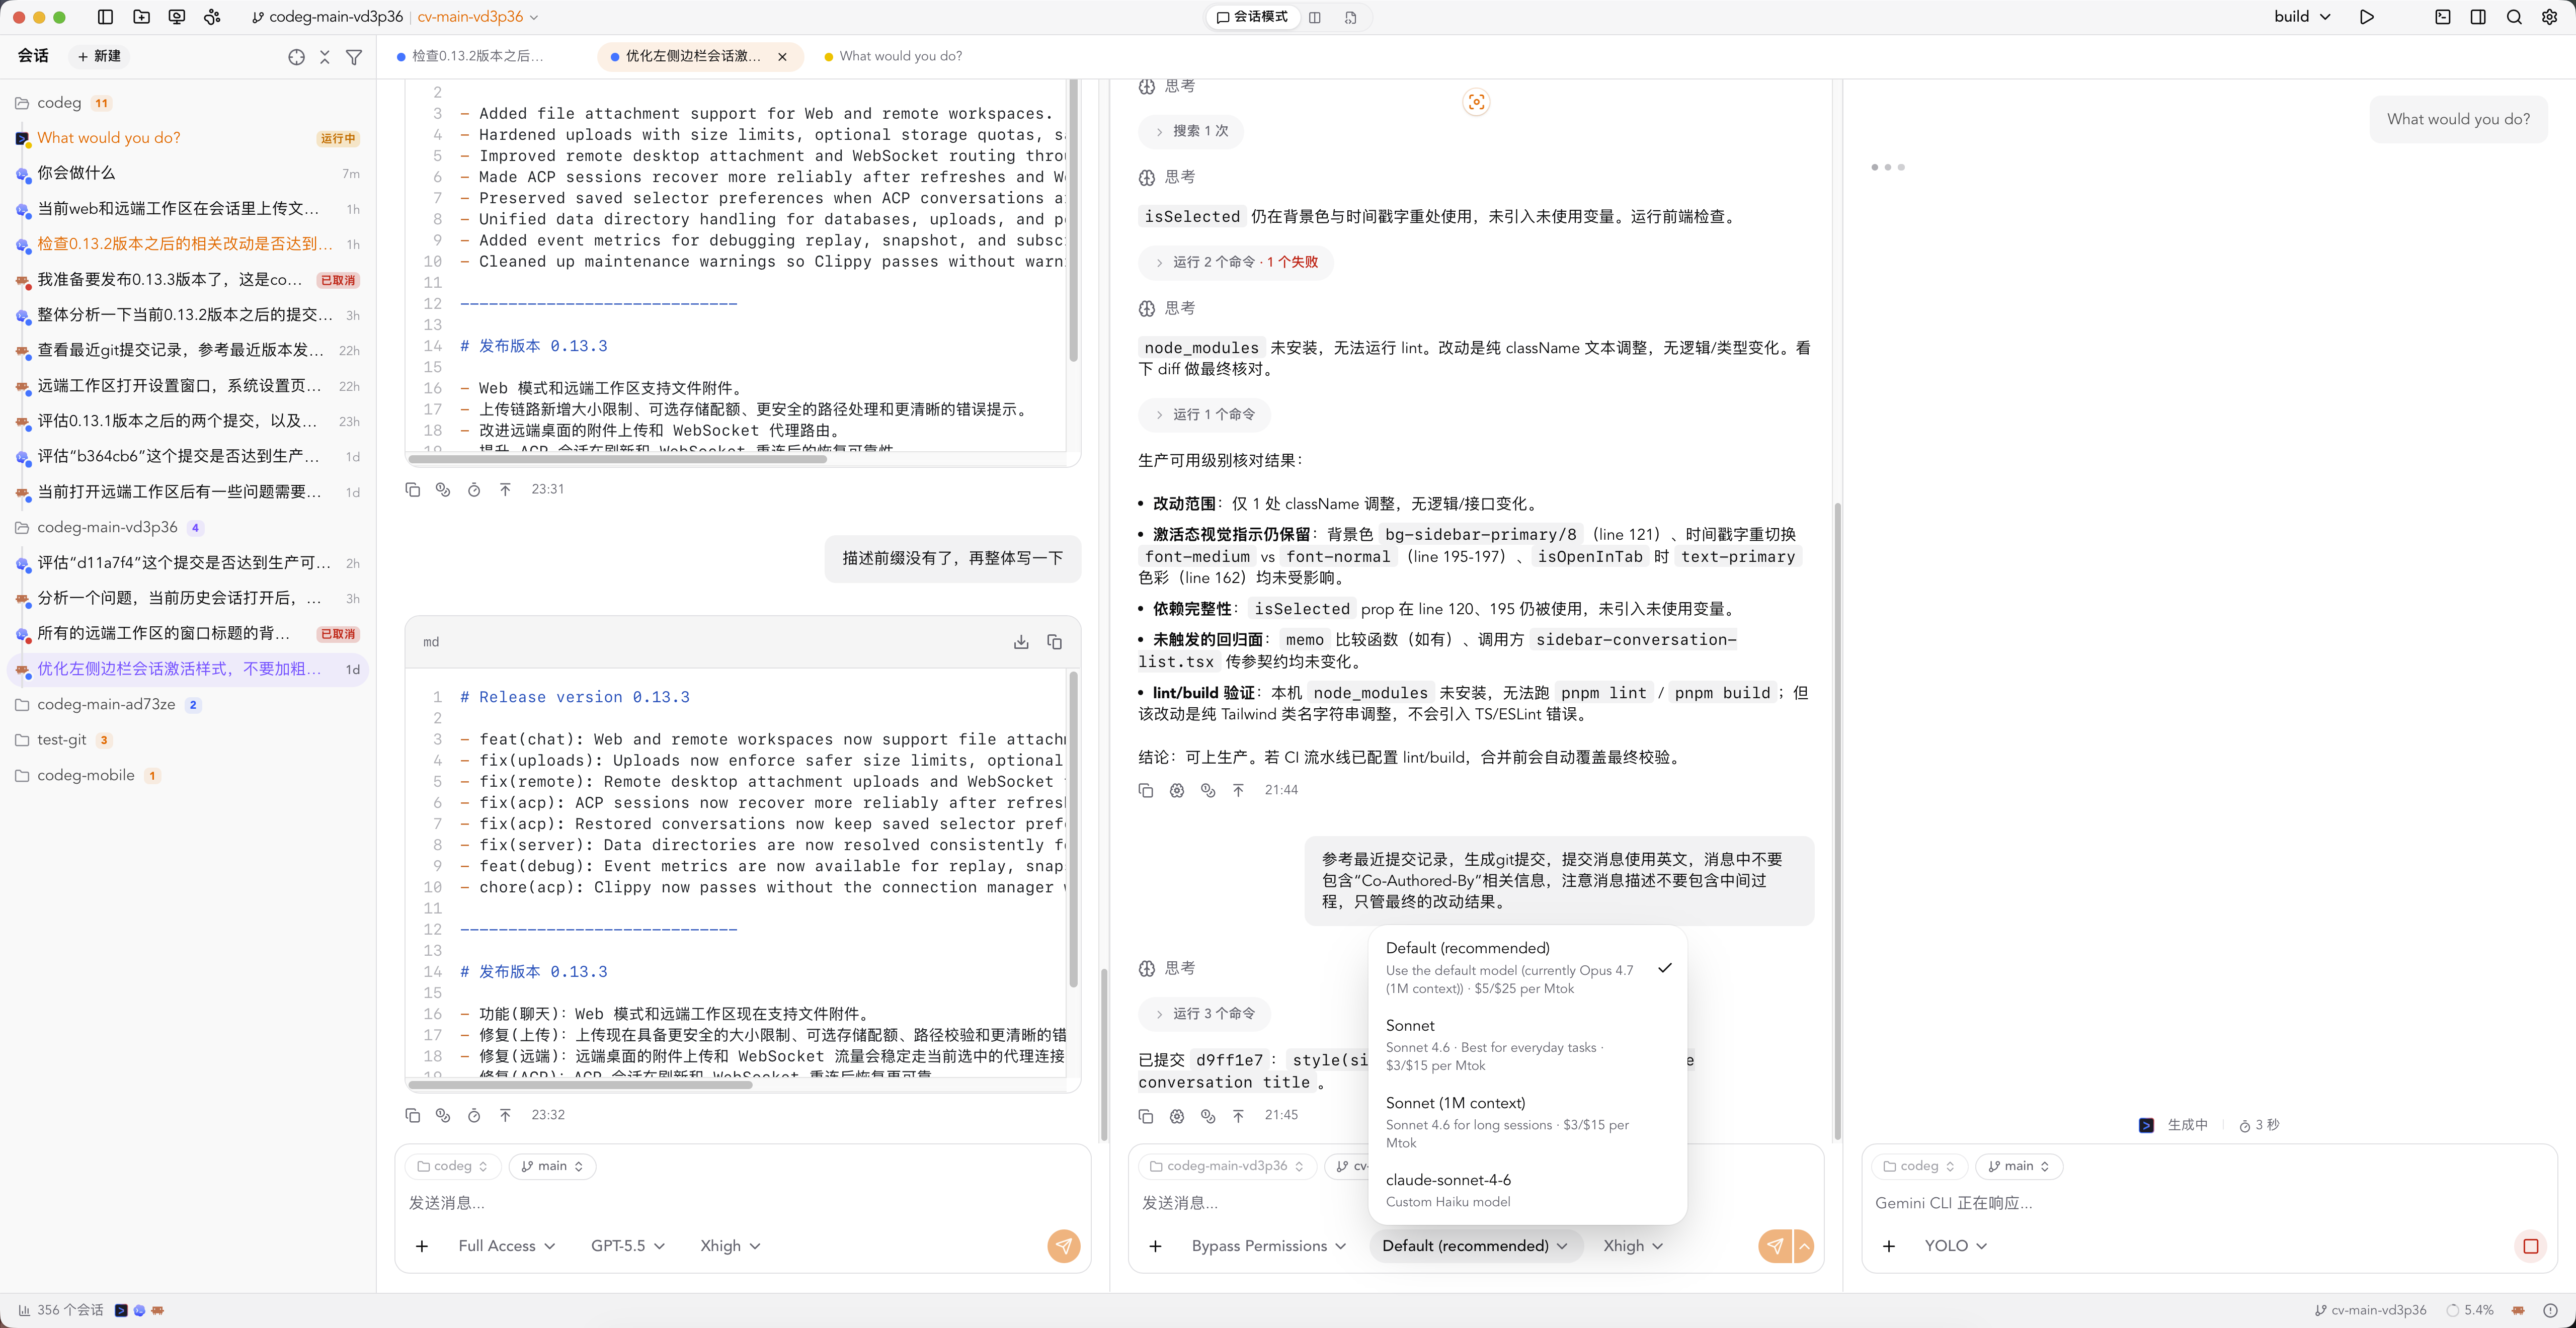Image resolution: width=2576 pixels, height=1328 pixels.
Task: Add attachment plus in Full Access pane
Action: point(422,1246)
